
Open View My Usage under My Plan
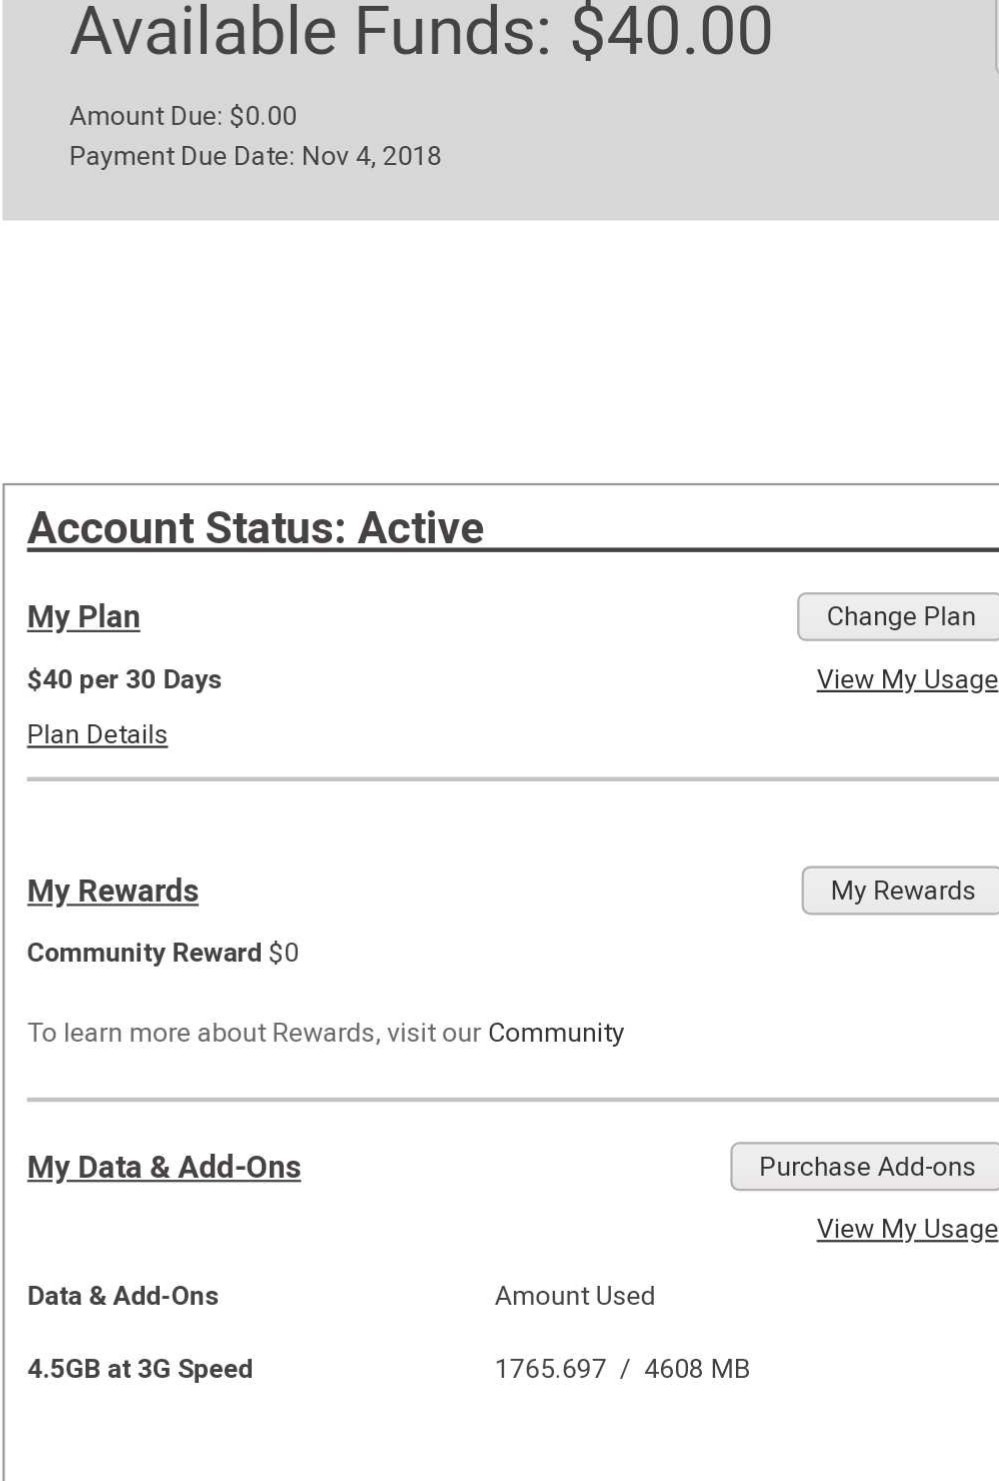click(906, 680)
